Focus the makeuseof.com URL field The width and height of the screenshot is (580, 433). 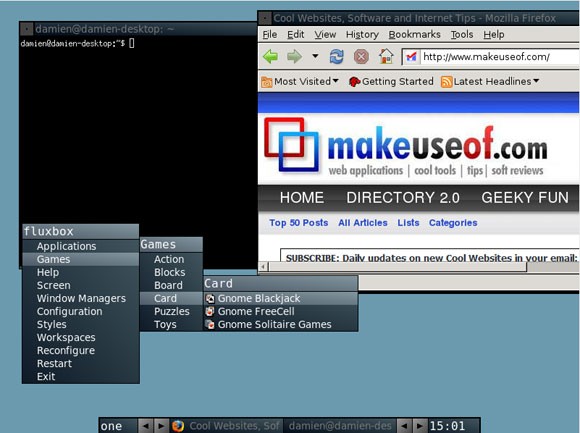(x=490, y=57)
